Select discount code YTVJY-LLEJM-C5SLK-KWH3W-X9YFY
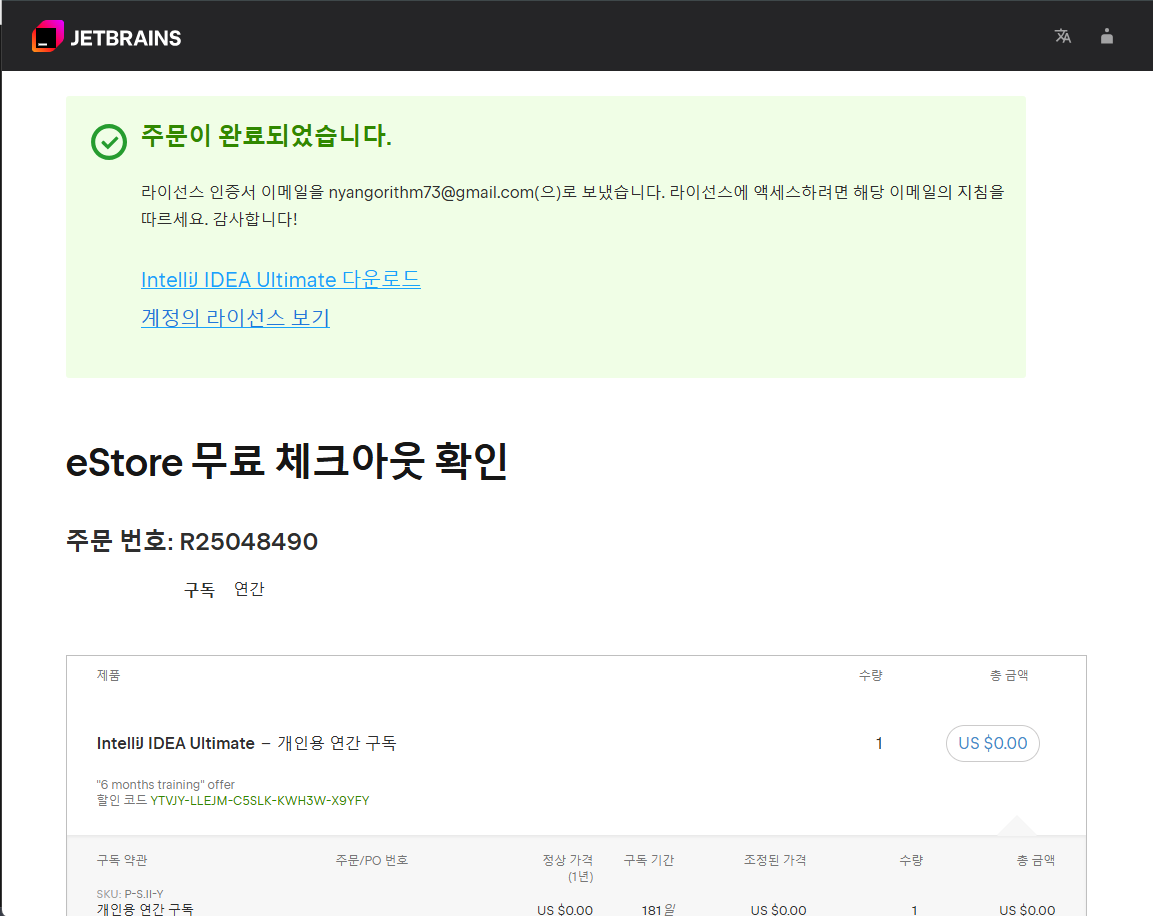The height and width of the screenshot is (916, 1153). pos(260,801)
